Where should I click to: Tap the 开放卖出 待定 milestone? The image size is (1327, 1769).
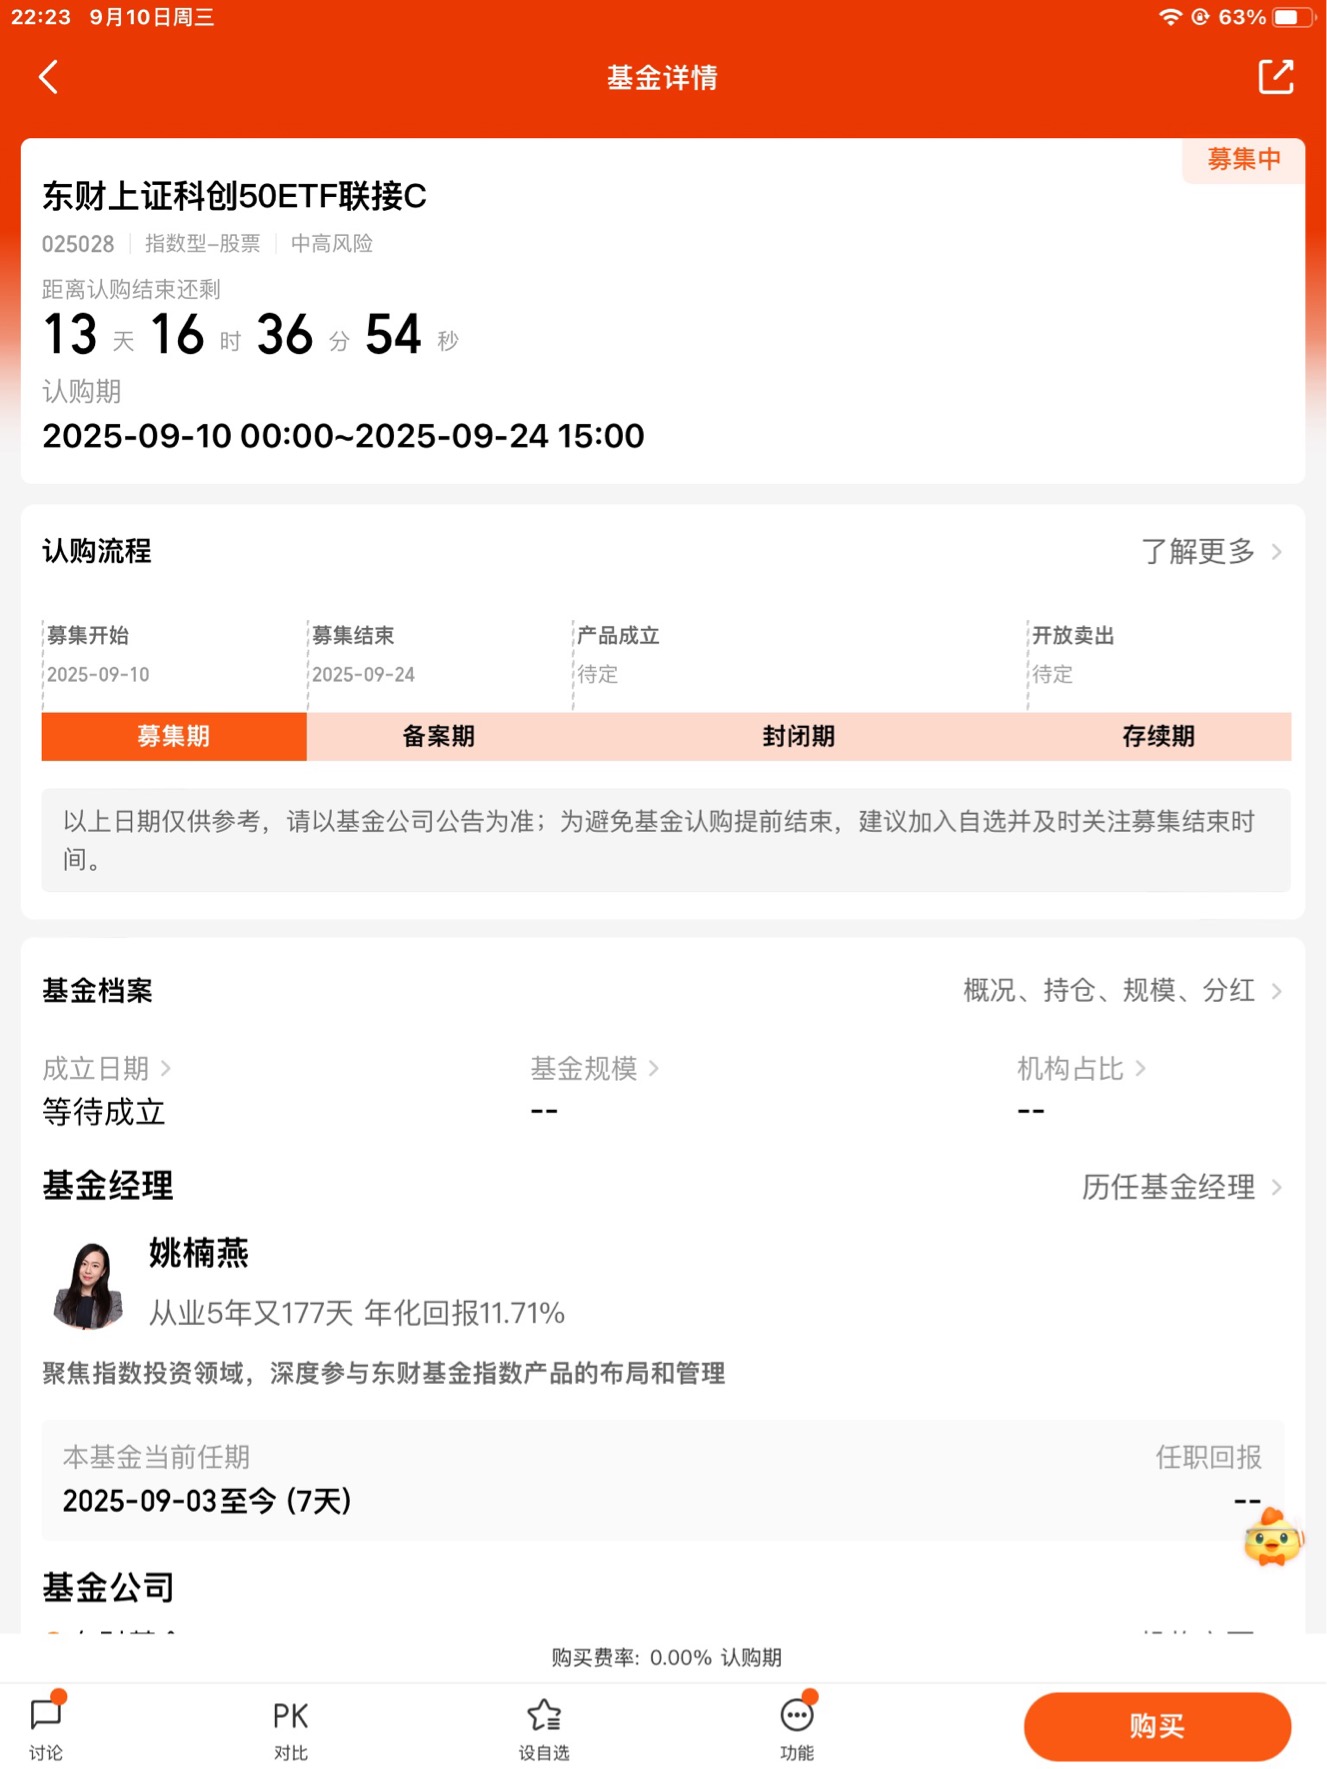point(1073,655)
